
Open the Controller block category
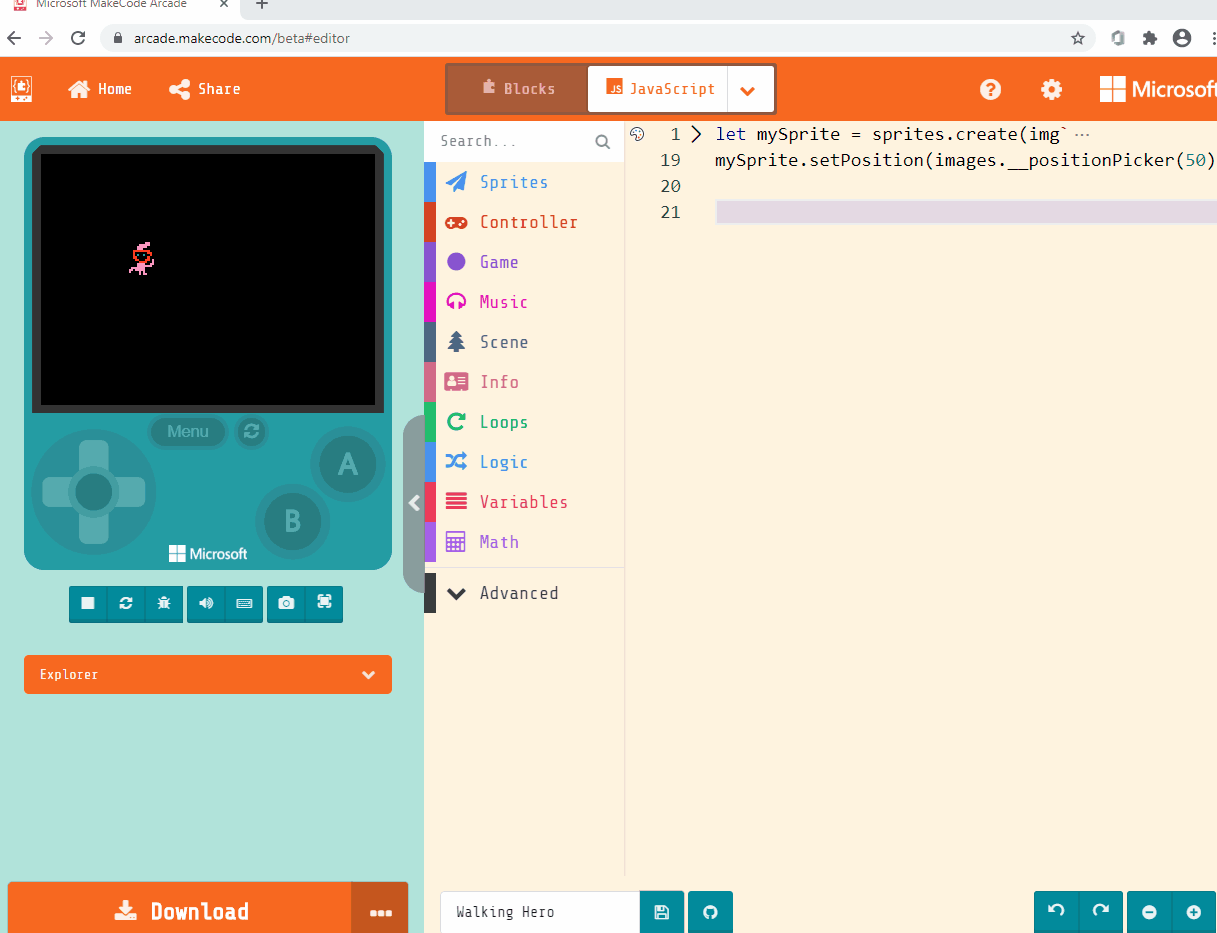[524, 222]
